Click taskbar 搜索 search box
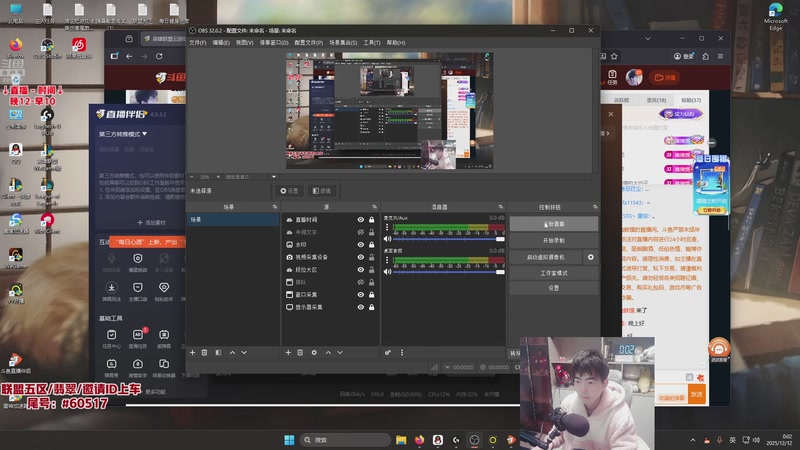The width and height of the screenshot is (800, 450). coord(345,440)
